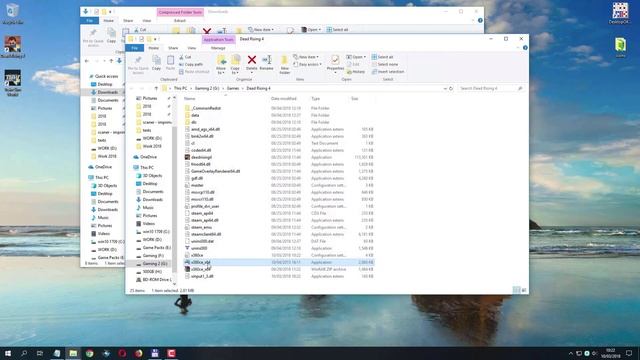Open Task View from the taskbar
The height and width of the screenshot is (360, 640).
[x=40, y=353]
